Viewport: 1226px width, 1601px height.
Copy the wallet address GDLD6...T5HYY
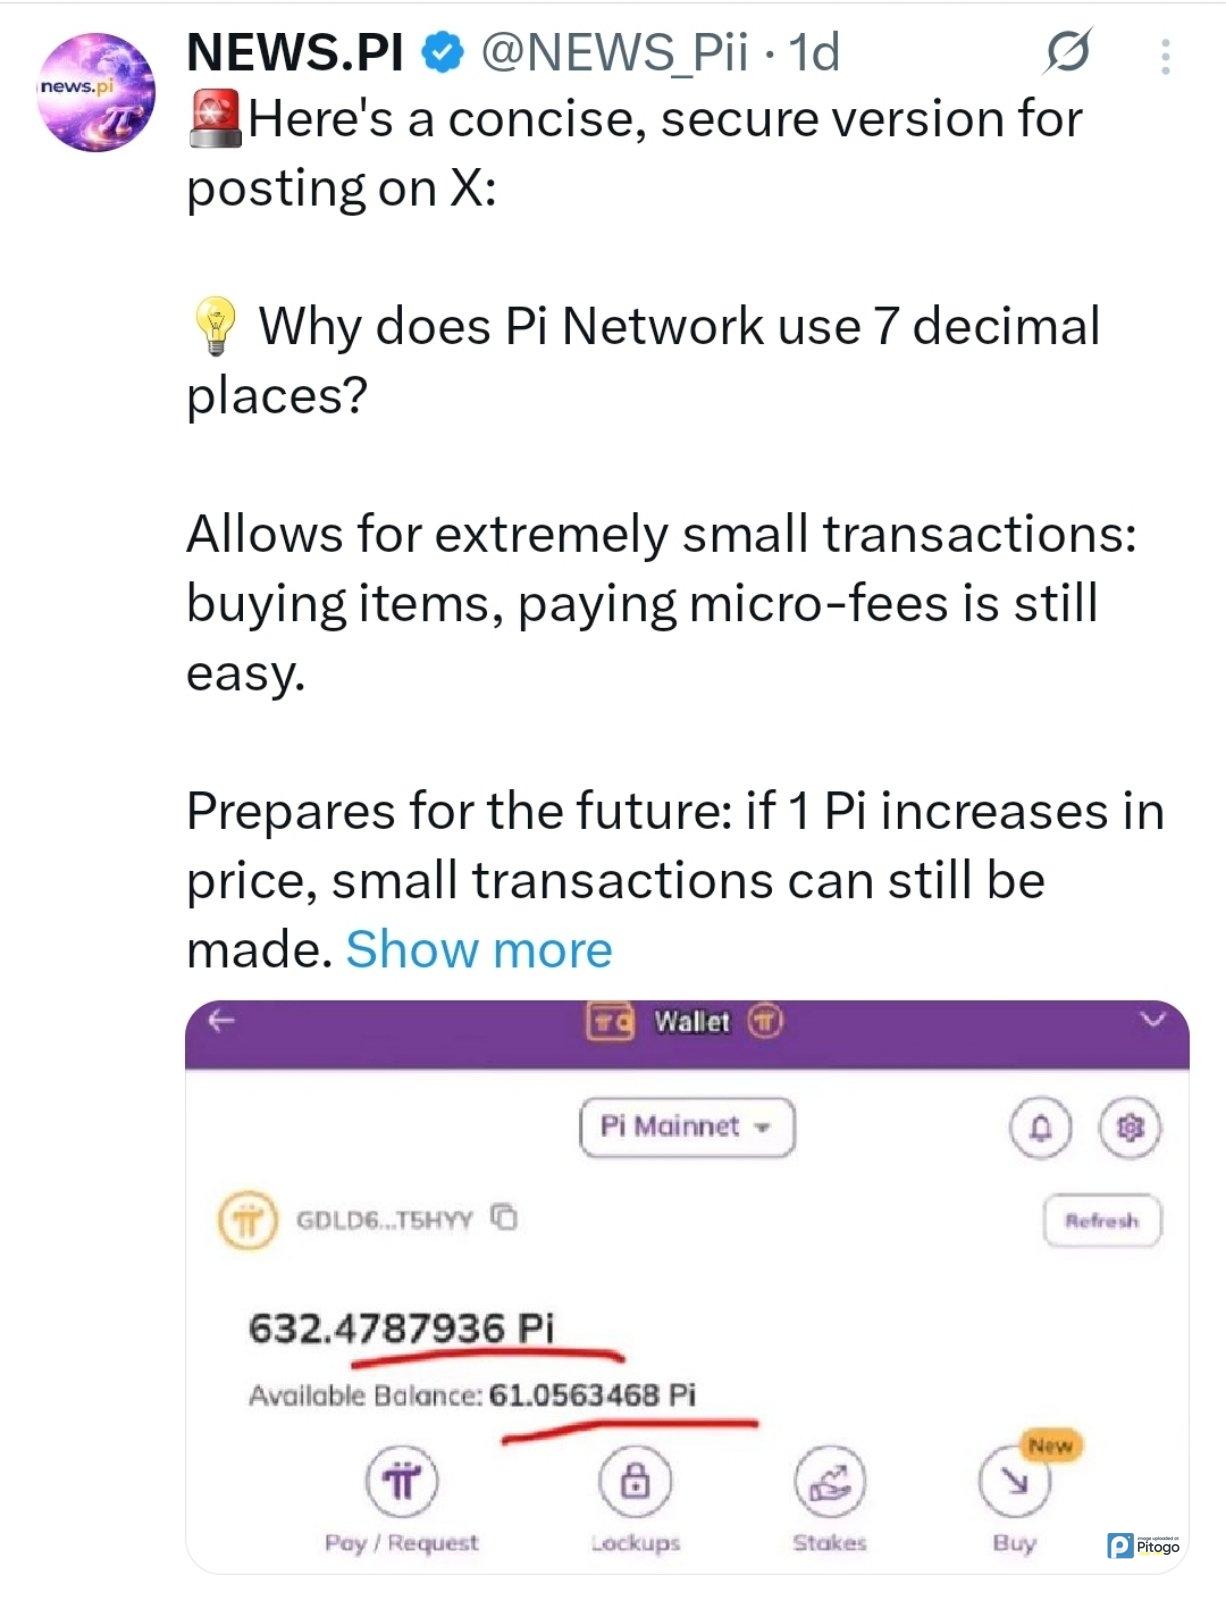(x=506, y=1217)
